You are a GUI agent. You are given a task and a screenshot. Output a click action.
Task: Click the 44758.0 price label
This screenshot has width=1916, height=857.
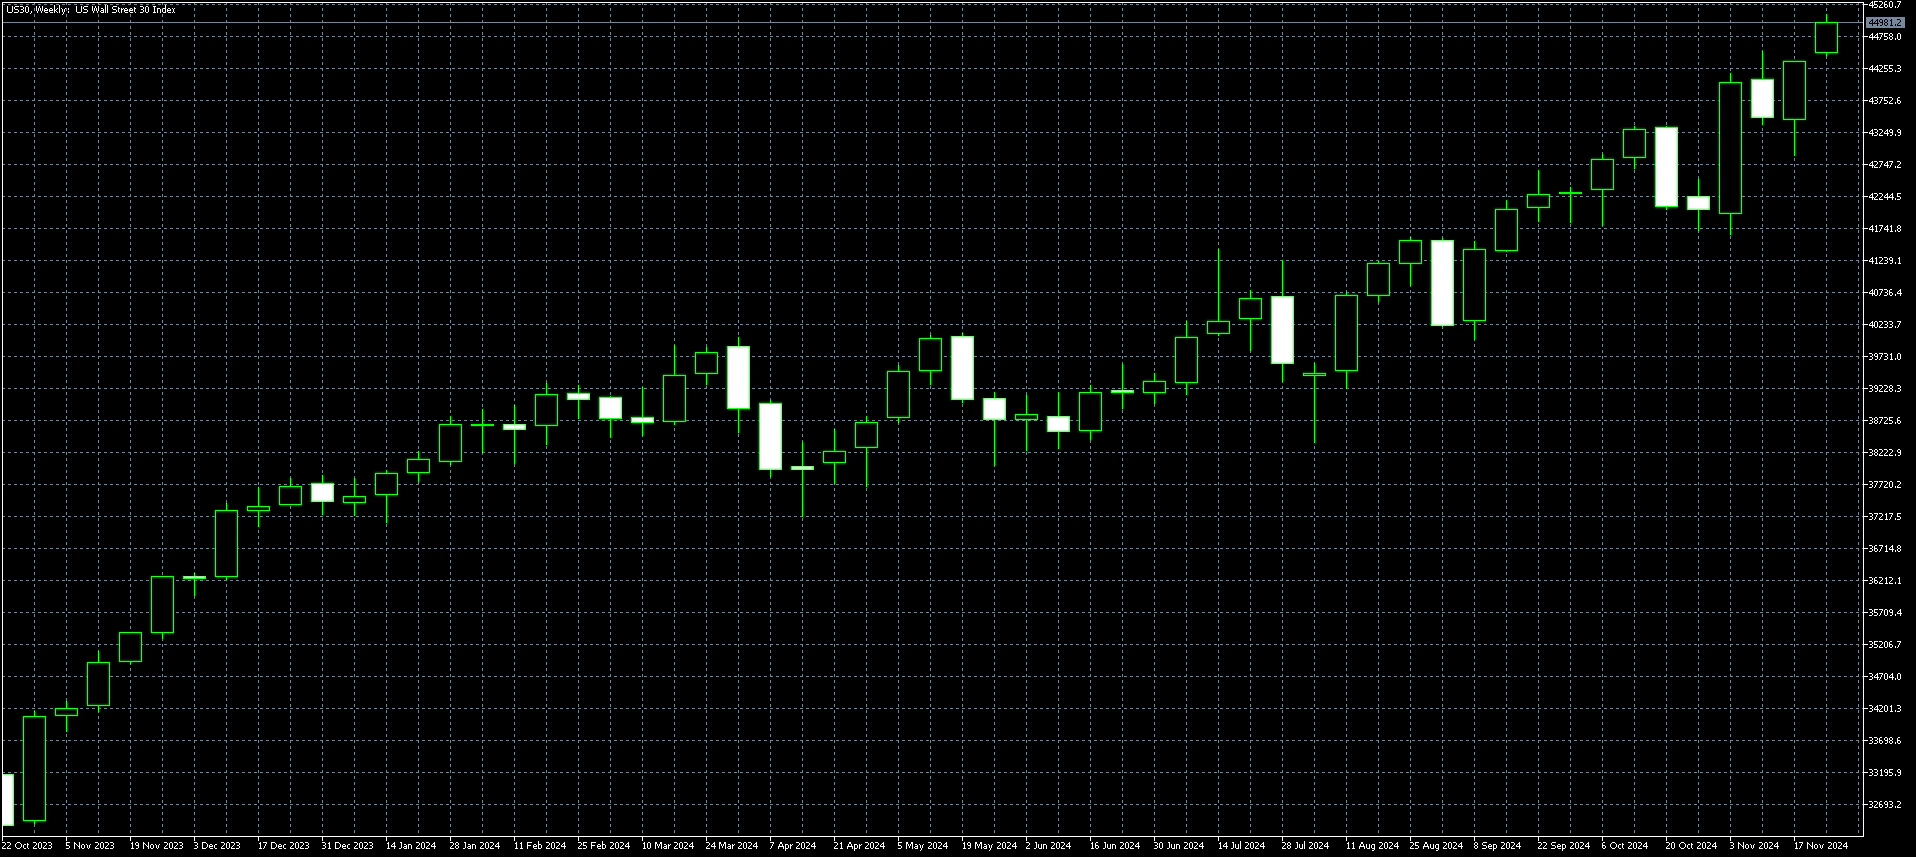(x=1885, y=37)
